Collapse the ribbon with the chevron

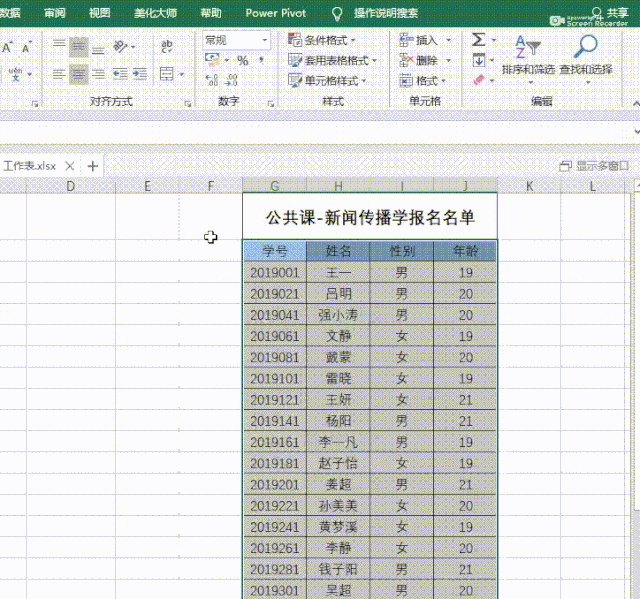pos(636,103)
